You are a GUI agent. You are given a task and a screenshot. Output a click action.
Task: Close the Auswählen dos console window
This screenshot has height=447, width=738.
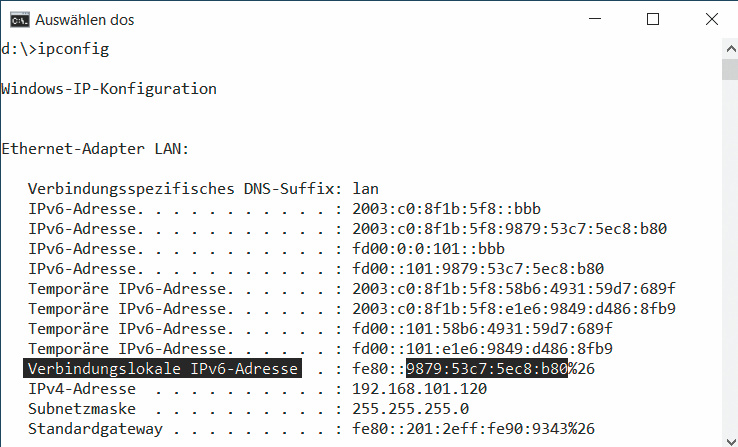(x=709, y=20)
